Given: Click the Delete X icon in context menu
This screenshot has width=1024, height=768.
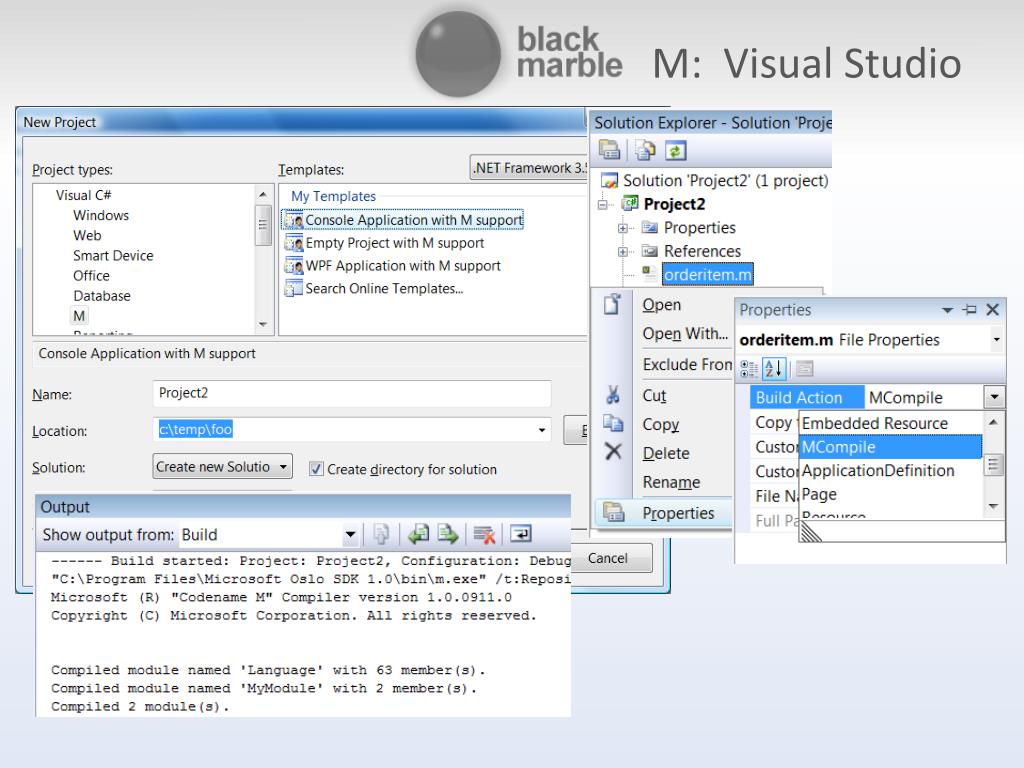Looking at the screenshot, I should coord(613,451).
